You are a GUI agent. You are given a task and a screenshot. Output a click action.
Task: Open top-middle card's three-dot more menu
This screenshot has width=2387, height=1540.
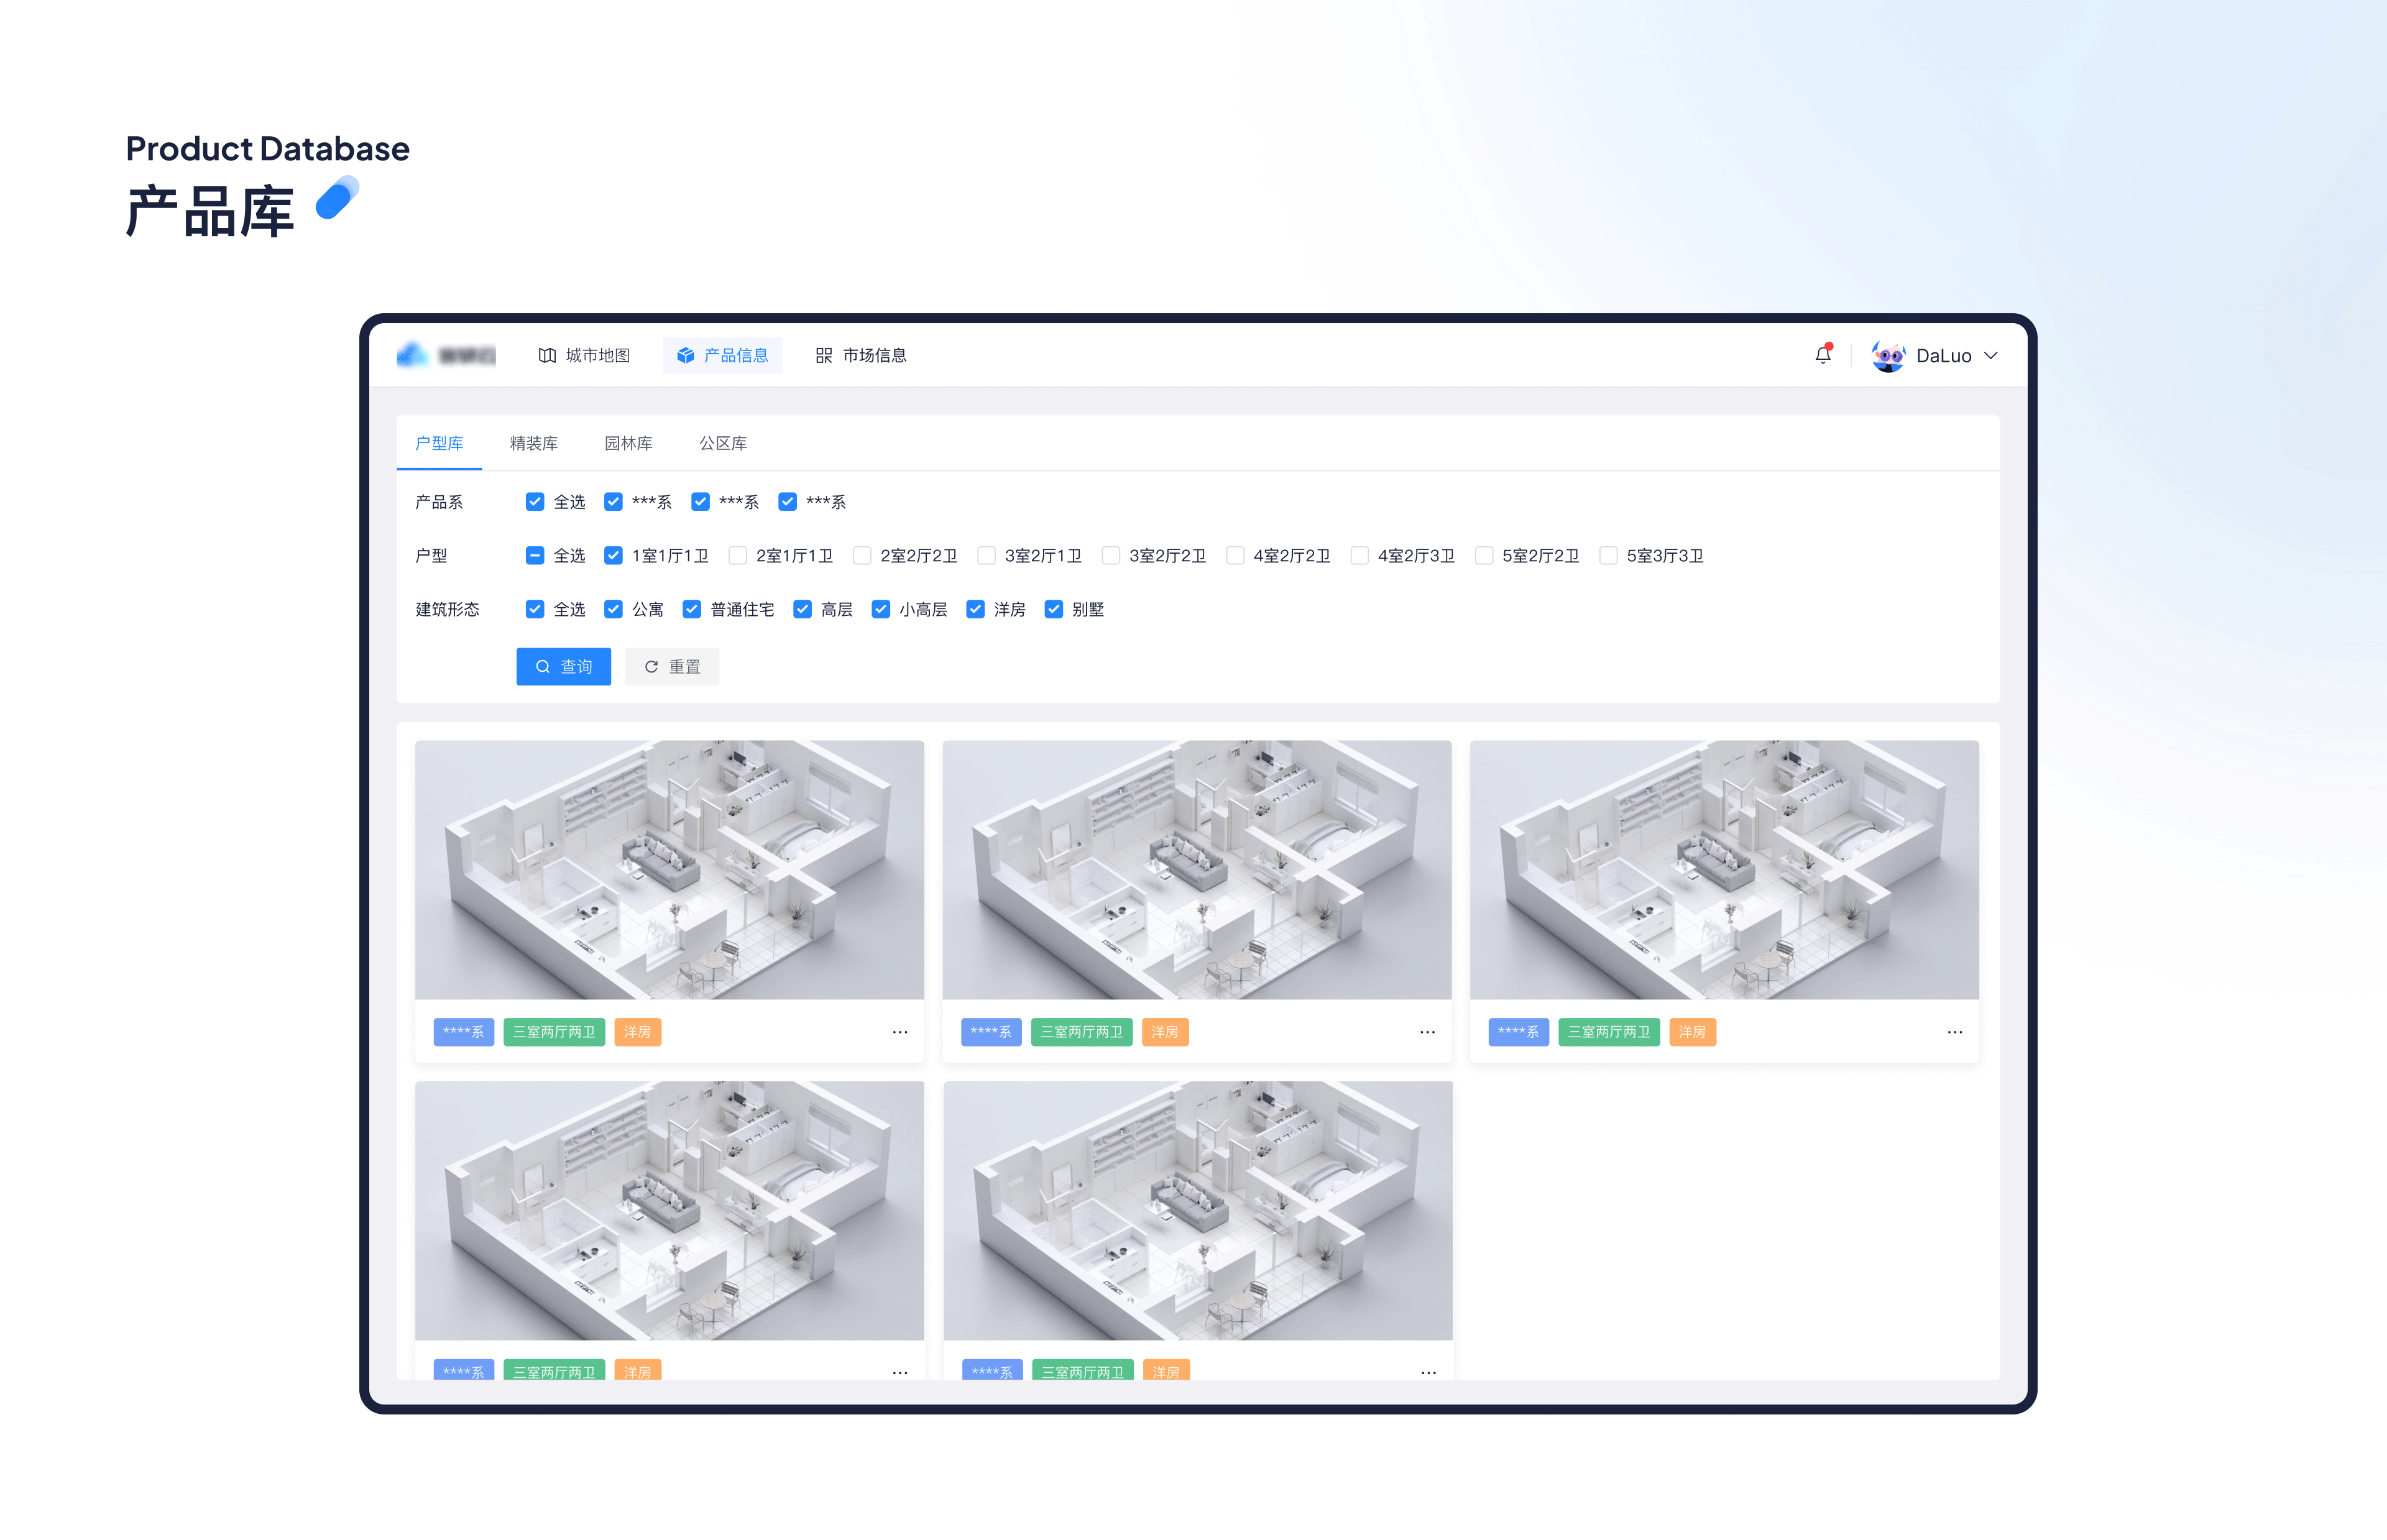tap(1427, 1032)
